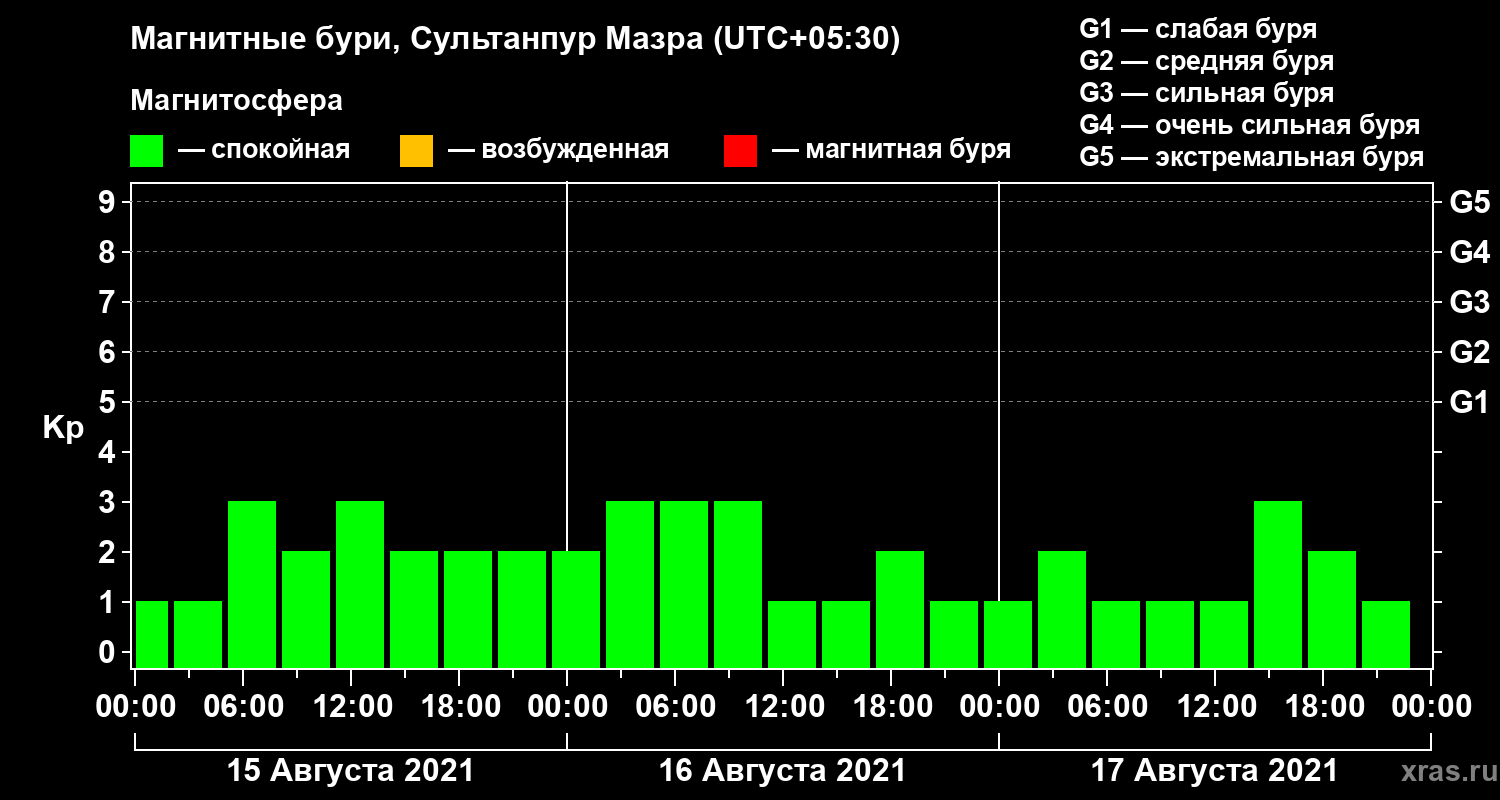Click the '— магнитная буря' legend label
The width and height of the screenshot is (1500, 800).
tap(891, 150)
